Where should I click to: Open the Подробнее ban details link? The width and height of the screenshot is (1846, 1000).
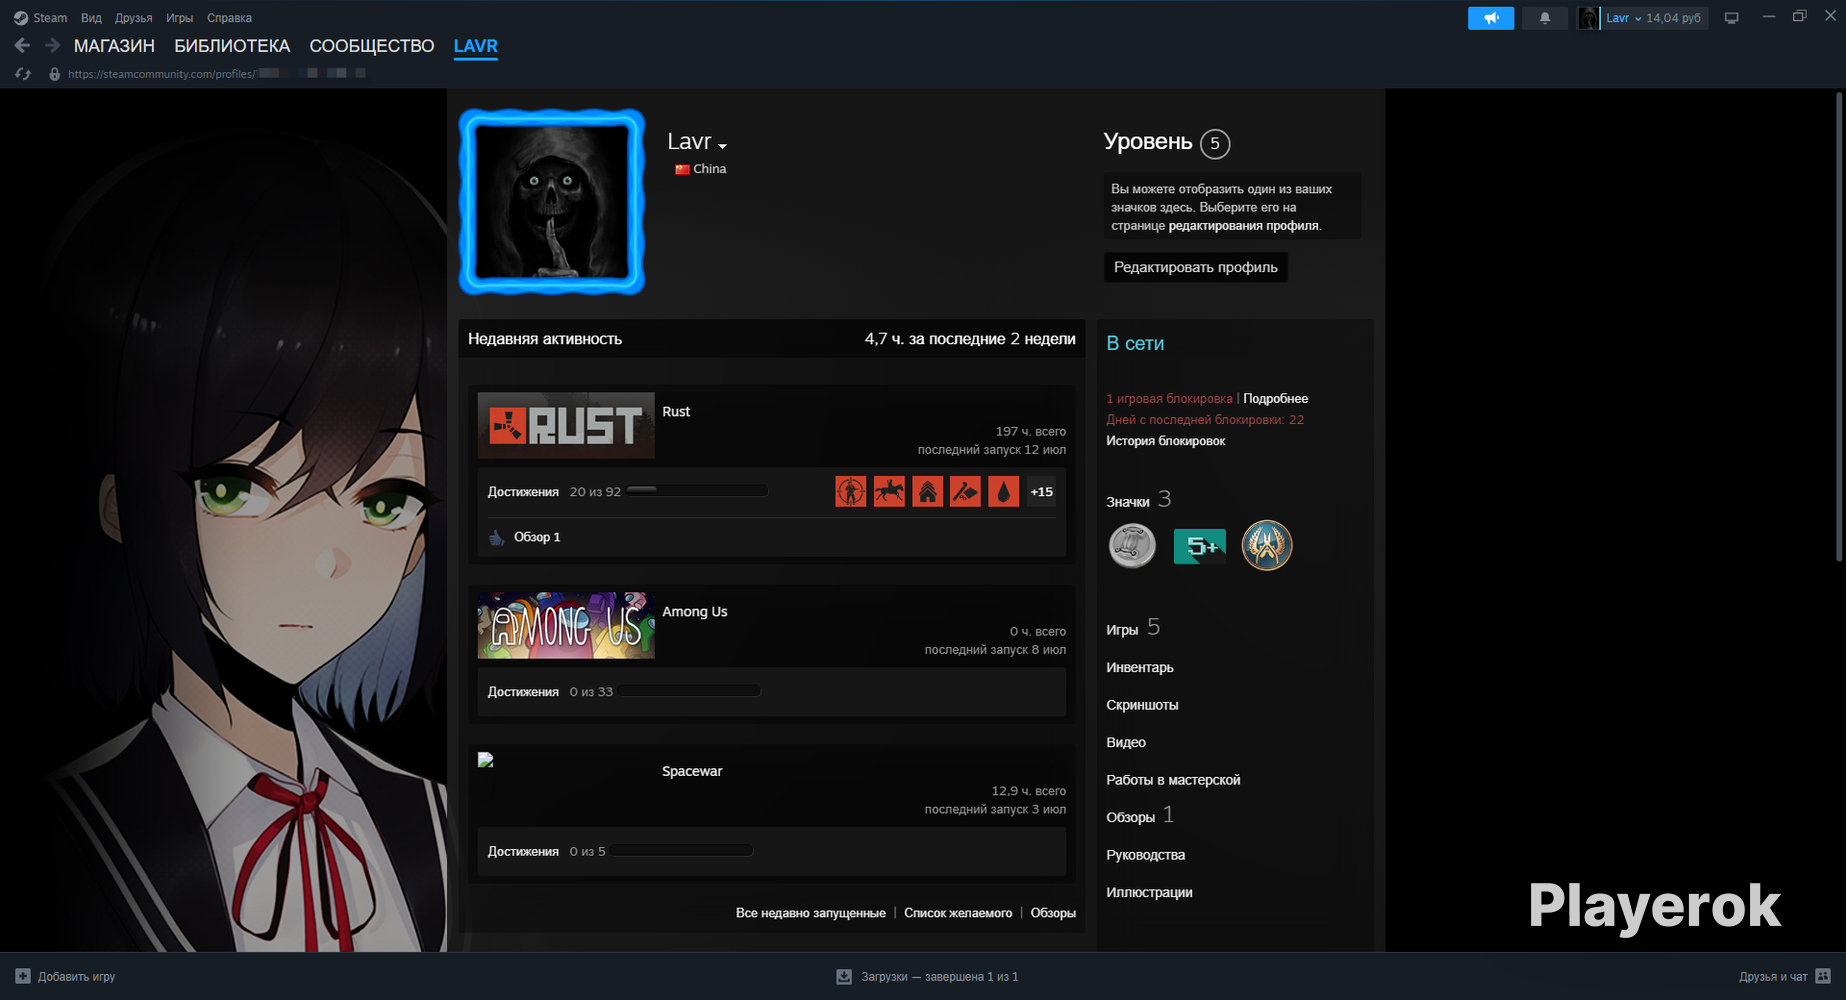click(1275, 399)
